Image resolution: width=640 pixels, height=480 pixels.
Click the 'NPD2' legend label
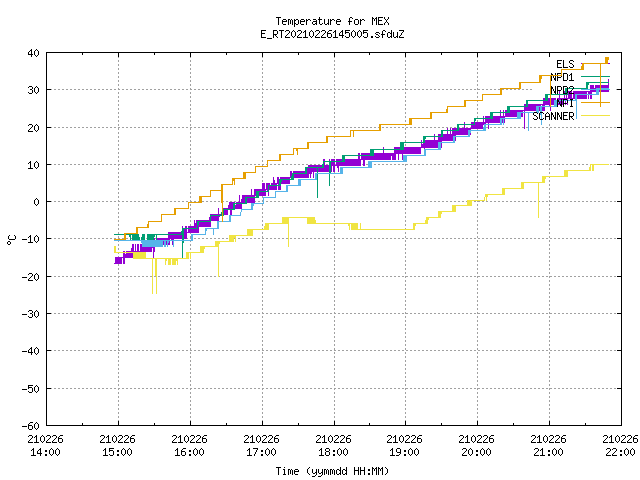562,90
